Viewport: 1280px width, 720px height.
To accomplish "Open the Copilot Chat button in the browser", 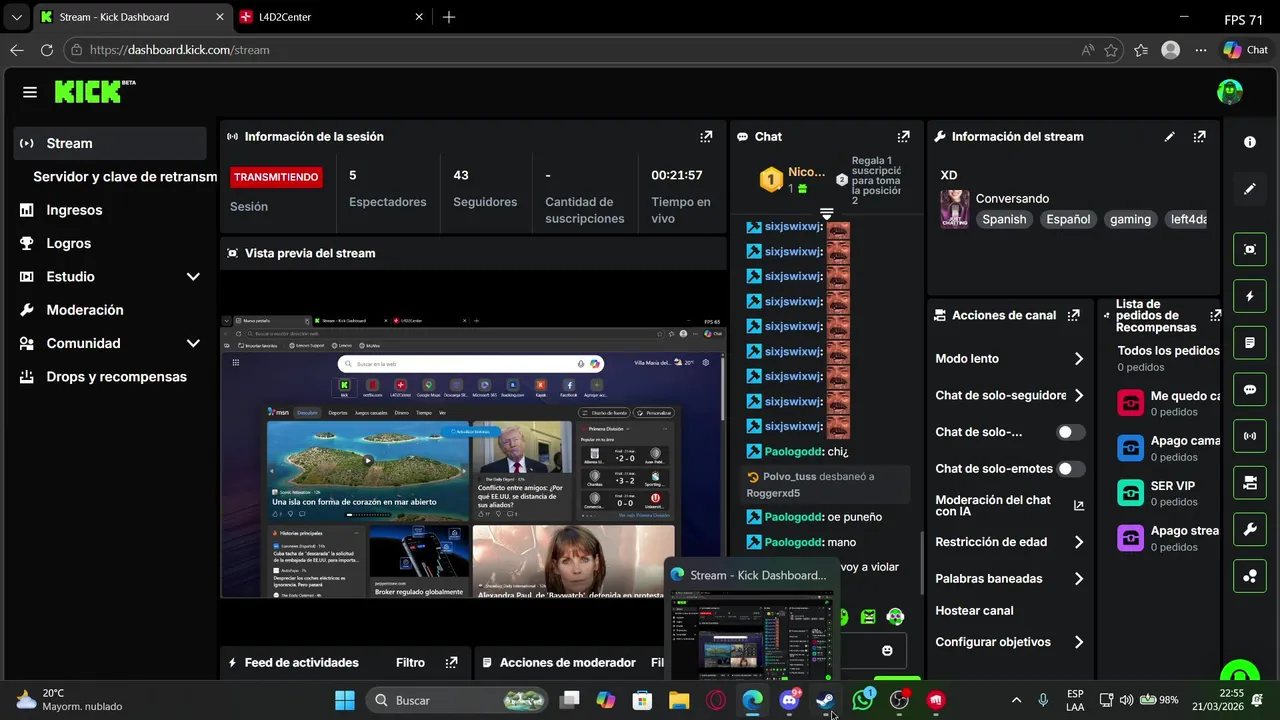I will coord(1246,50).
